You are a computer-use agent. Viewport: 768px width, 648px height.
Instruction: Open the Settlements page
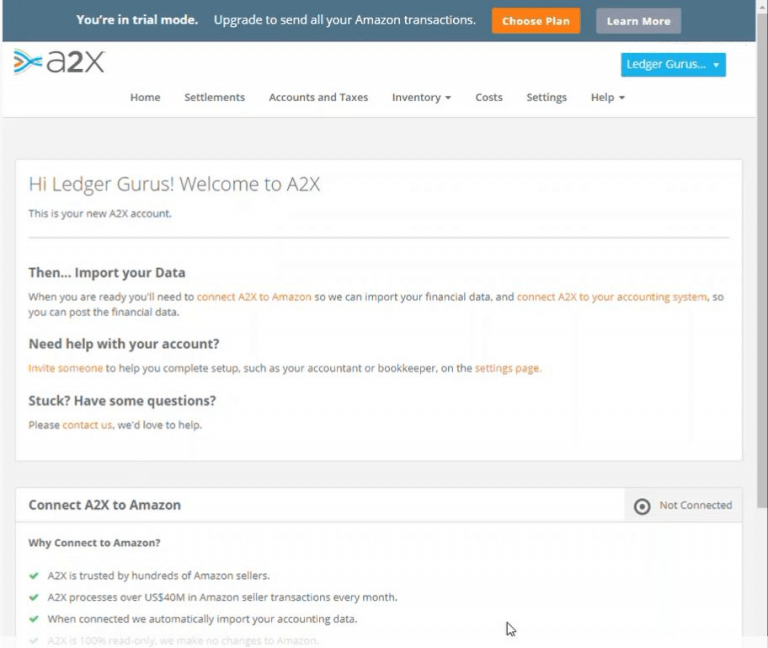215,97
